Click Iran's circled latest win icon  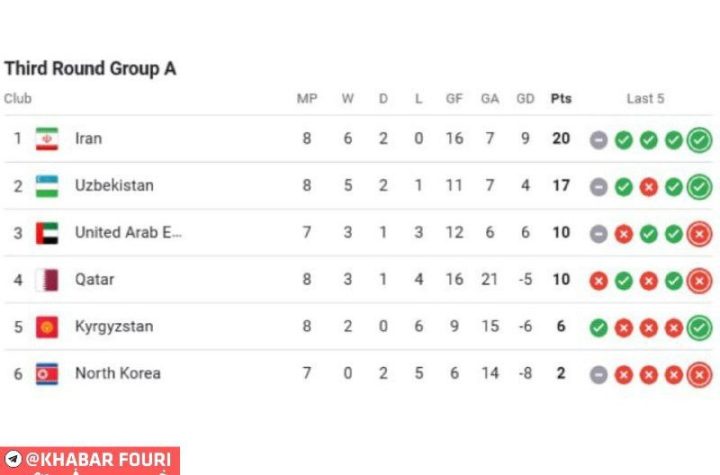pyautogui.click(x=699, y=139)
